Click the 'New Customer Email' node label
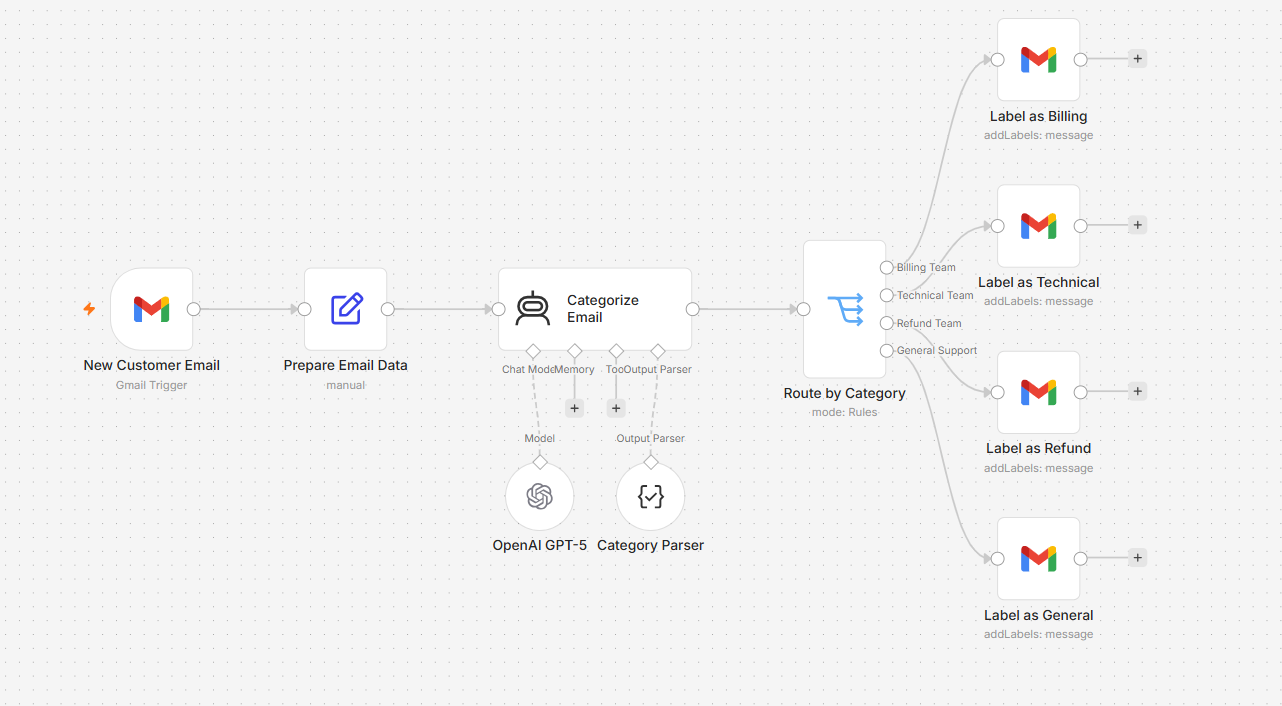This screenshot has height=706, width=1282. coord(152,365)
